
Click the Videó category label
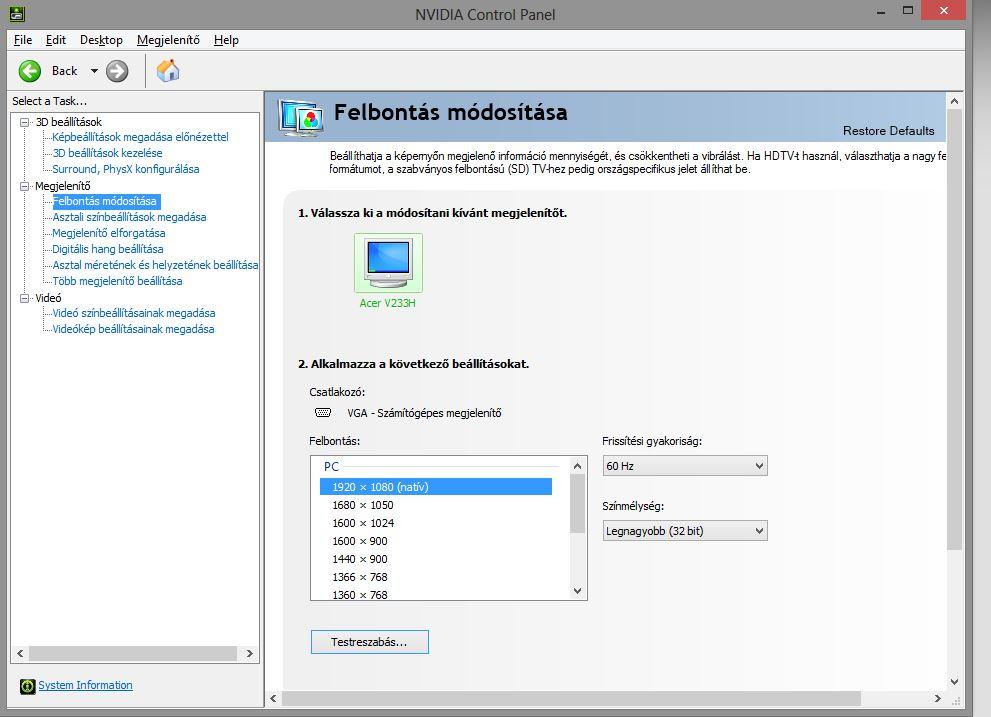pyautogui.click(x=48, y=298)
